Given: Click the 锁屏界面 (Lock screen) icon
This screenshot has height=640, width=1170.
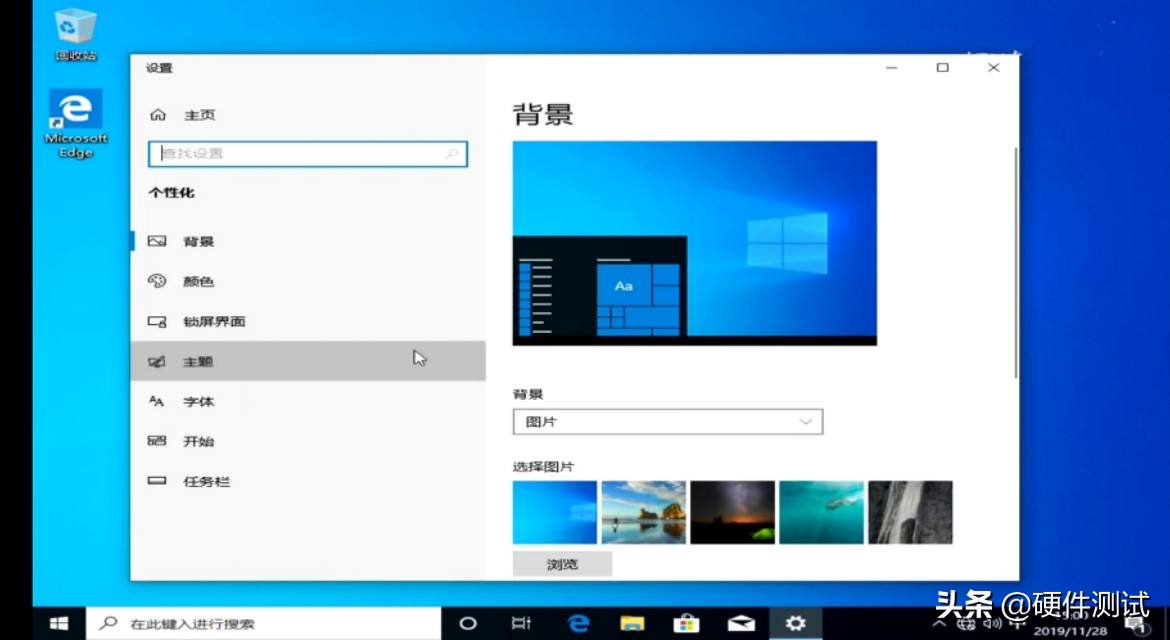Looking at the screenshot, I should pyautogui.click(x=157, y=321).
